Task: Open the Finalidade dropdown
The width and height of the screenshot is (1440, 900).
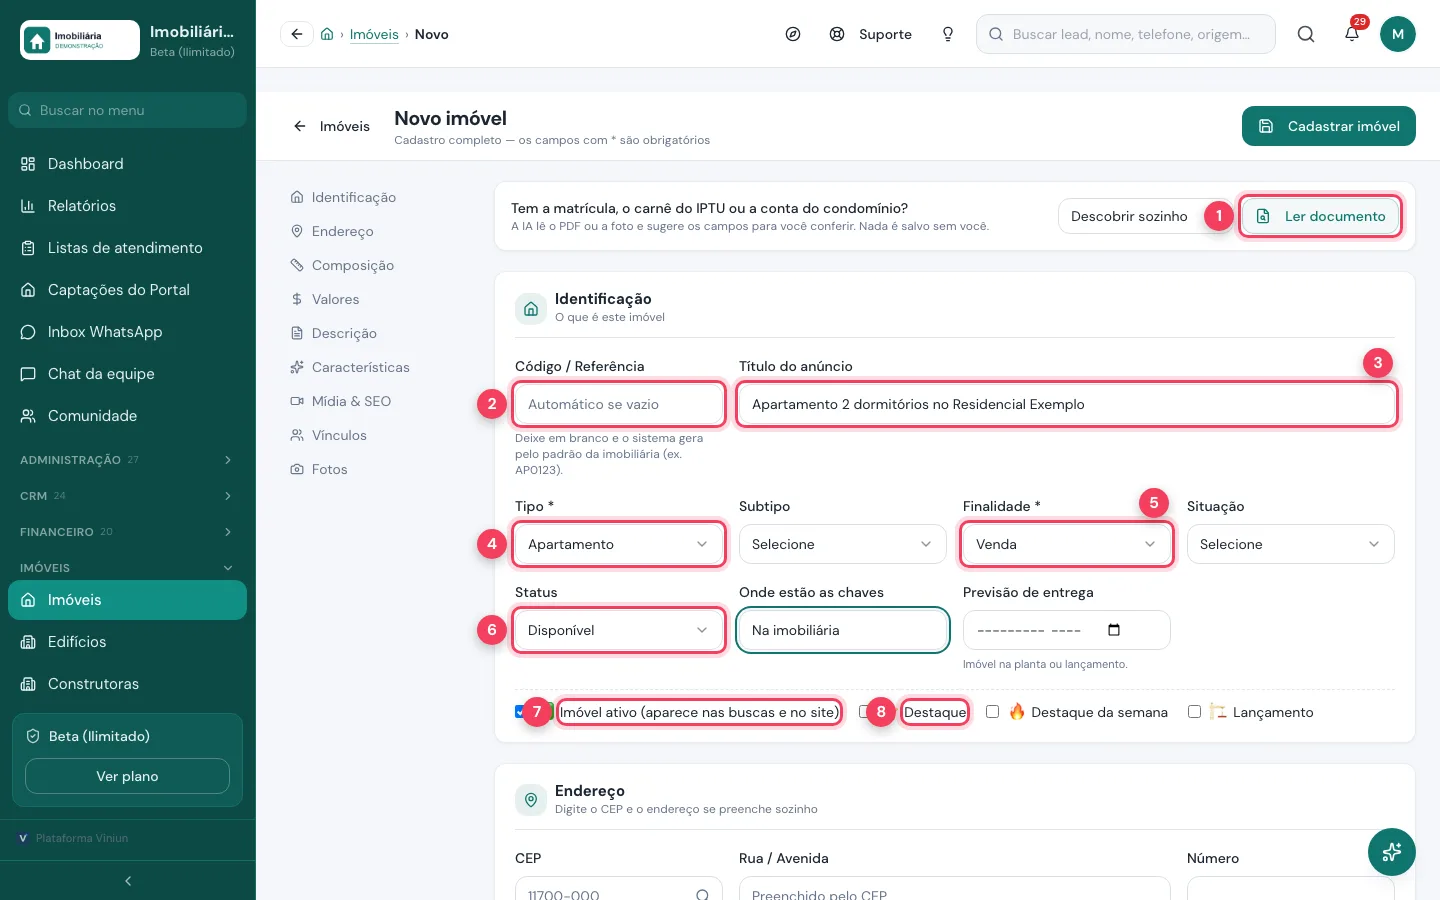Action: (x=1067, y=544)
